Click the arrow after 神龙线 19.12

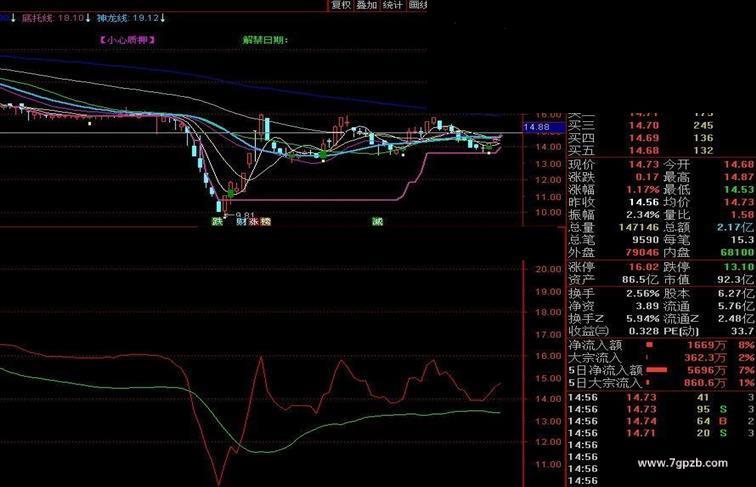(162, 18)
